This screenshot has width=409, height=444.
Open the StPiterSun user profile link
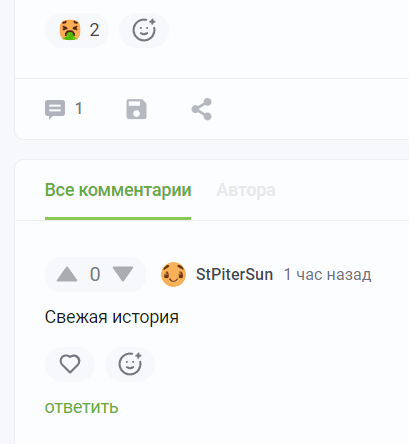234,274
